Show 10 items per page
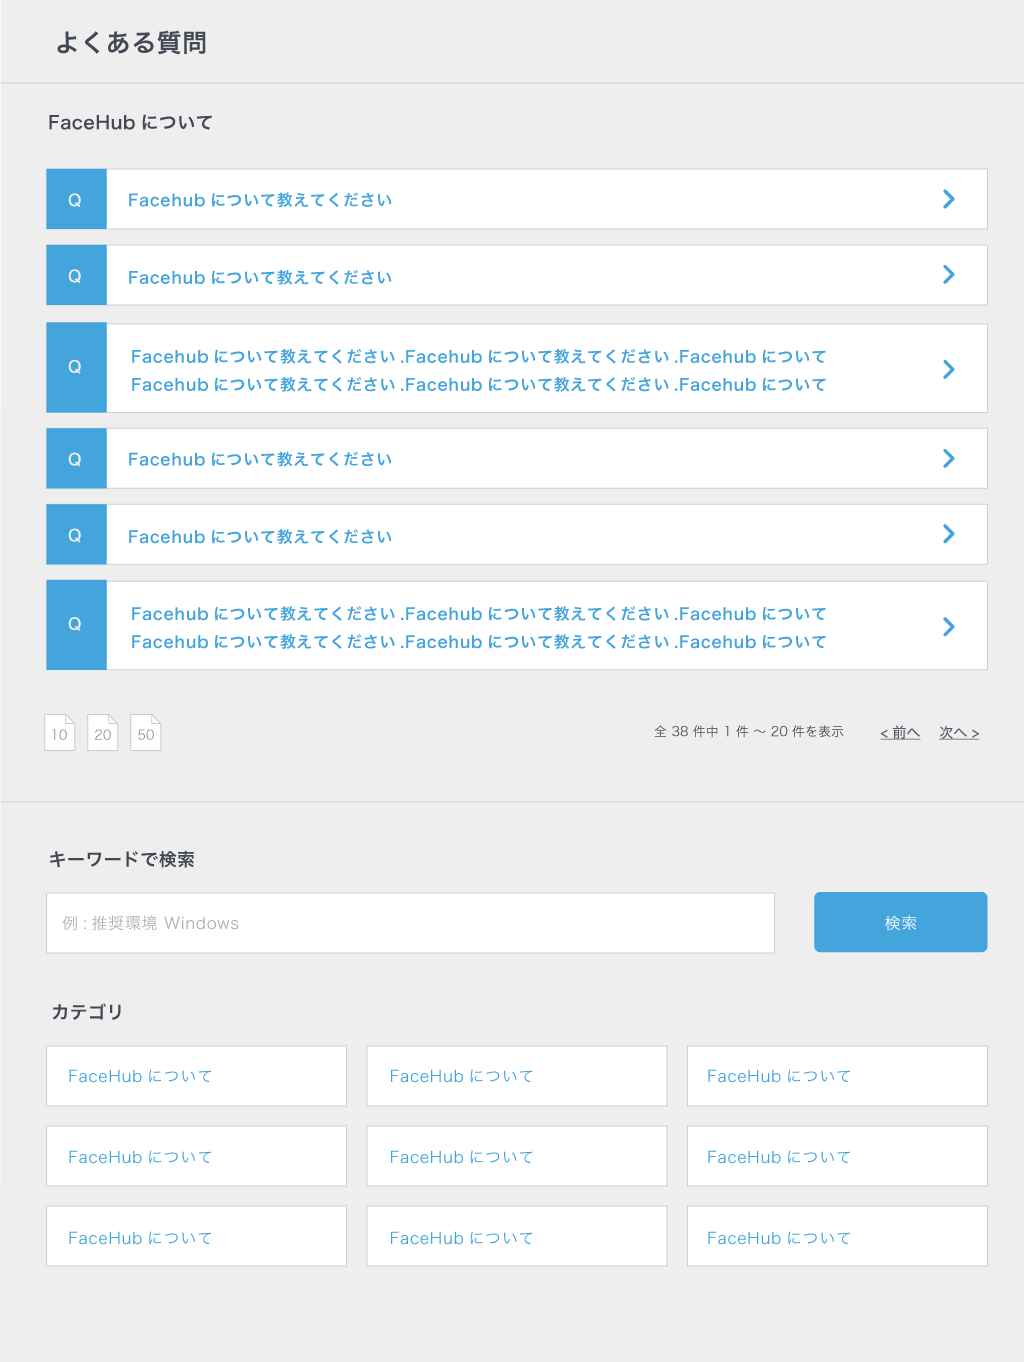This screenshot has height=1362, width=1024. pos(60,733)
